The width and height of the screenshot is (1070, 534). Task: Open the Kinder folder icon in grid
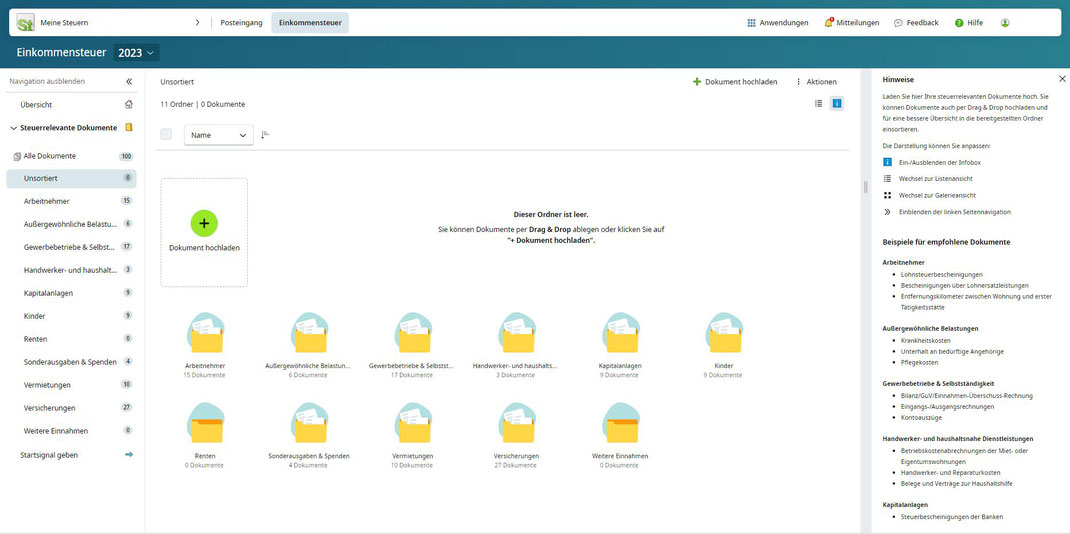tap(723, 333)
